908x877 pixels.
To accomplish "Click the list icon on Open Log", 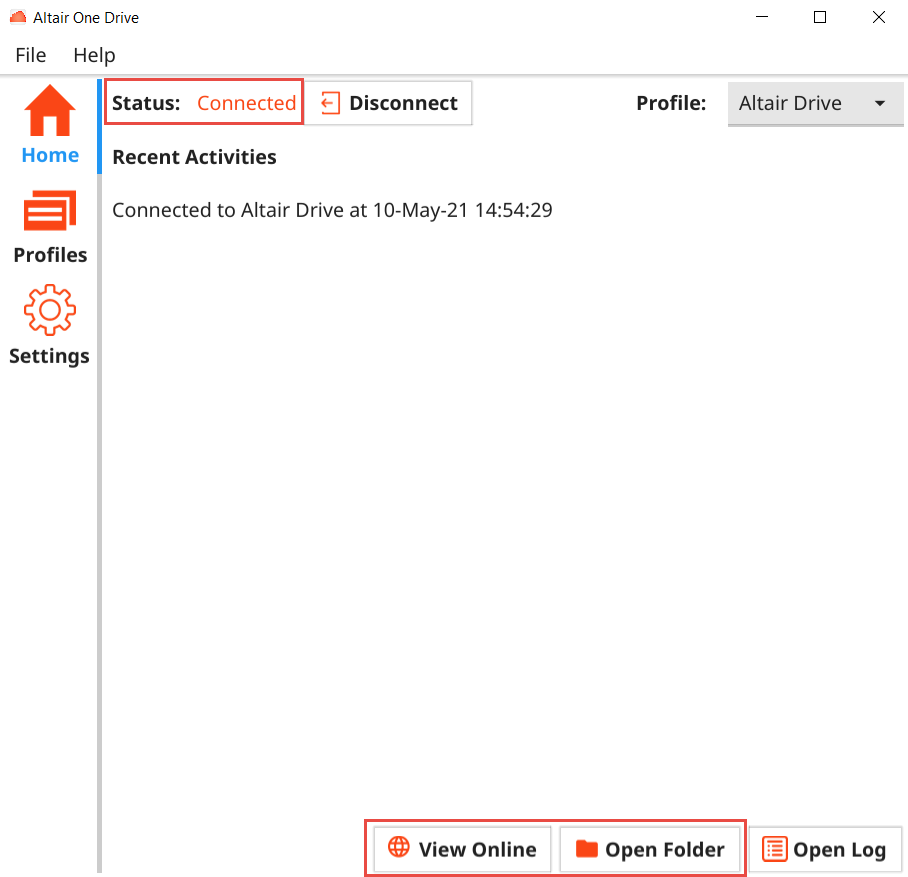I will click(774, 849).
